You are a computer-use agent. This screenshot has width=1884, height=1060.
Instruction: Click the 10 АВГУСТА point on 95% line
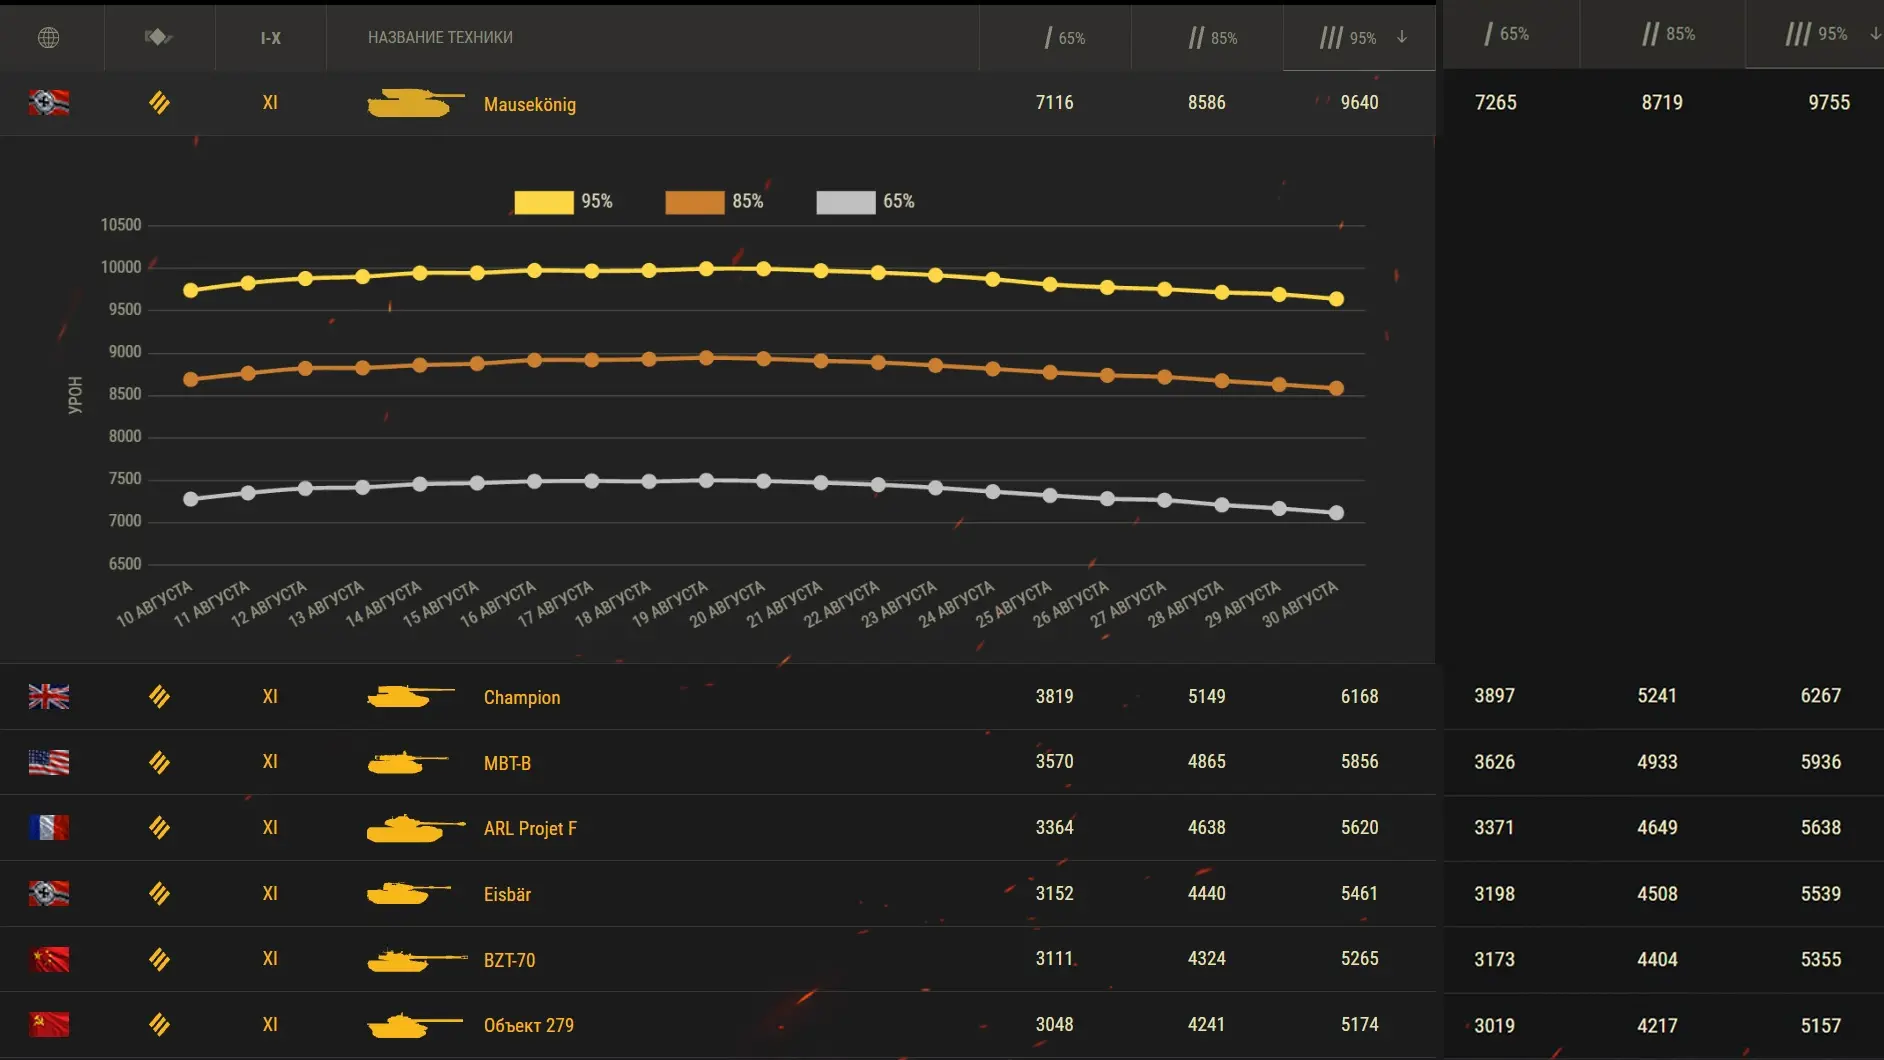tap(191, 290)
